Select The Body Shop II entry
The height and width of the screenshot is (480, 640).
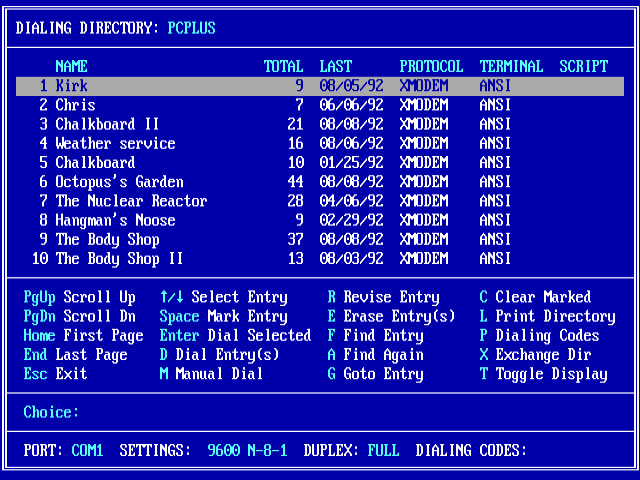point(320,259)
